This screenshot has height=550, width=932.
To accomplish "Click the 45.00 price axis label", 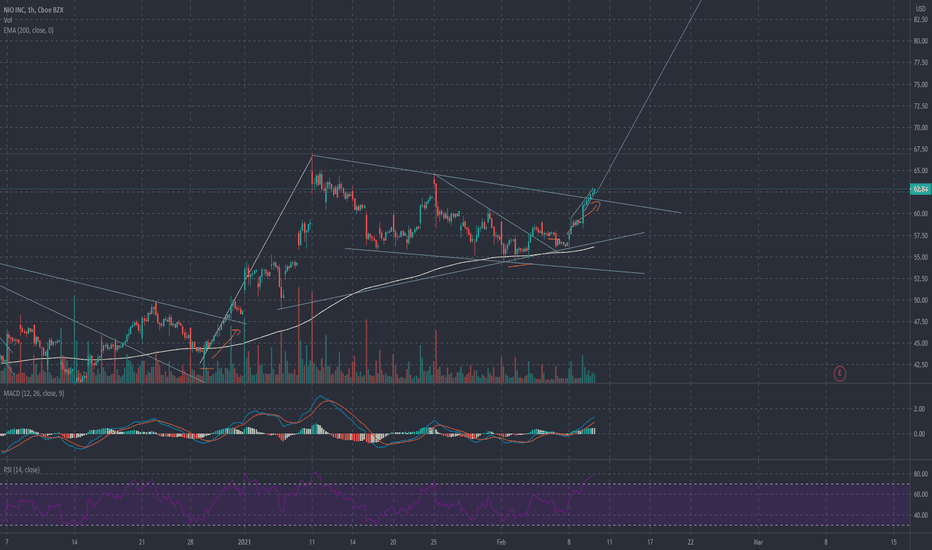I will click(x=921, y=343).
